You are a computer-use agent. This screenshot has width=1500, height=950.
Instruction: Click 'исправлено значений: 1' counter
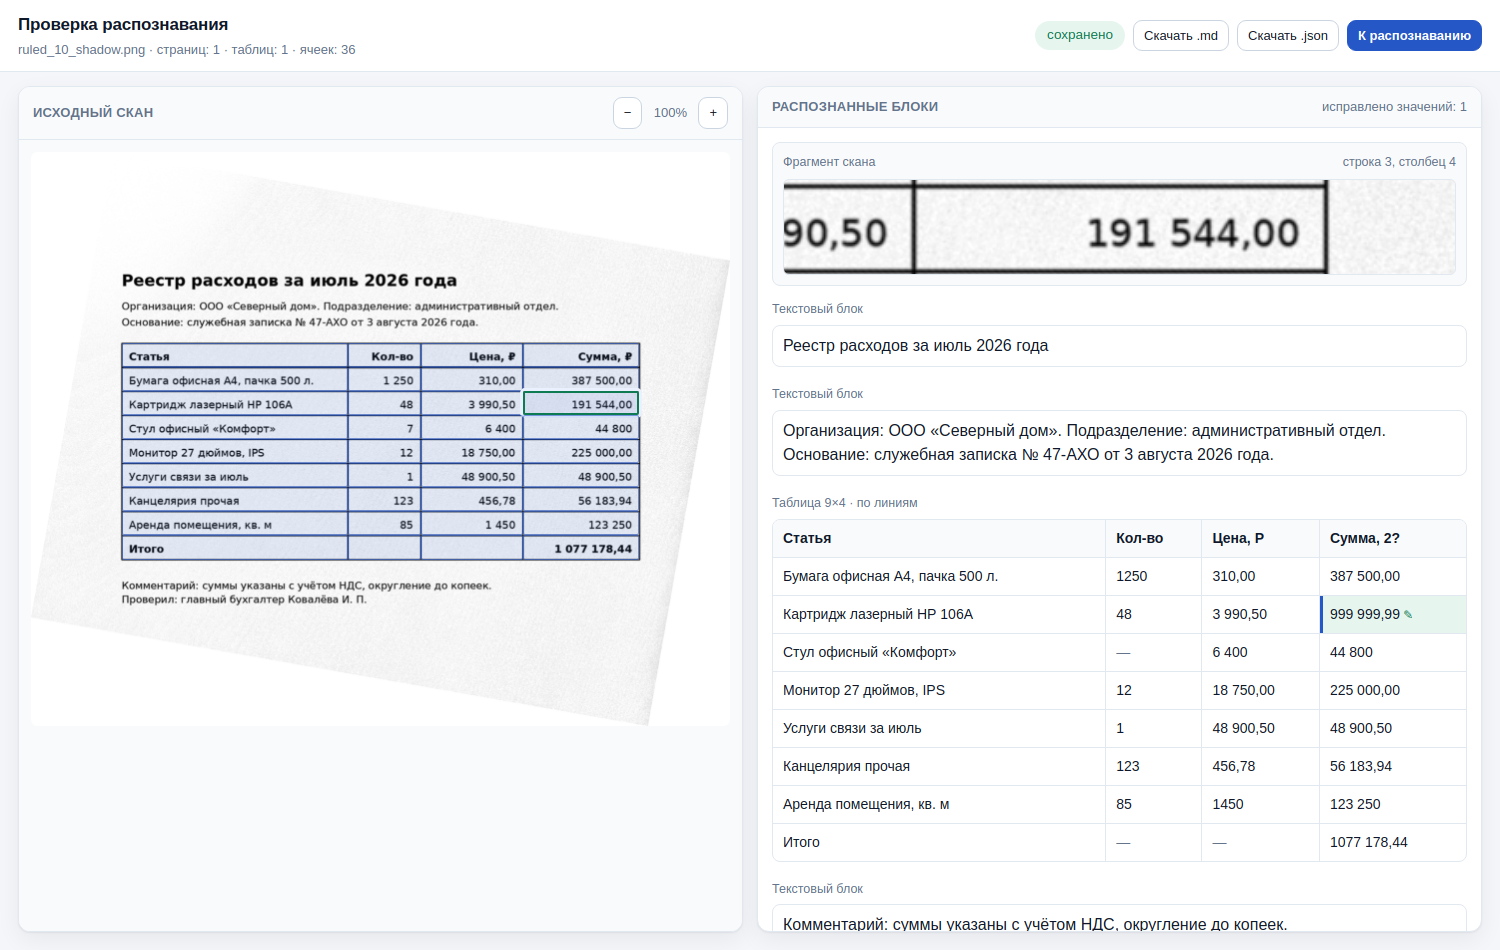click(x=1394, y=107)
